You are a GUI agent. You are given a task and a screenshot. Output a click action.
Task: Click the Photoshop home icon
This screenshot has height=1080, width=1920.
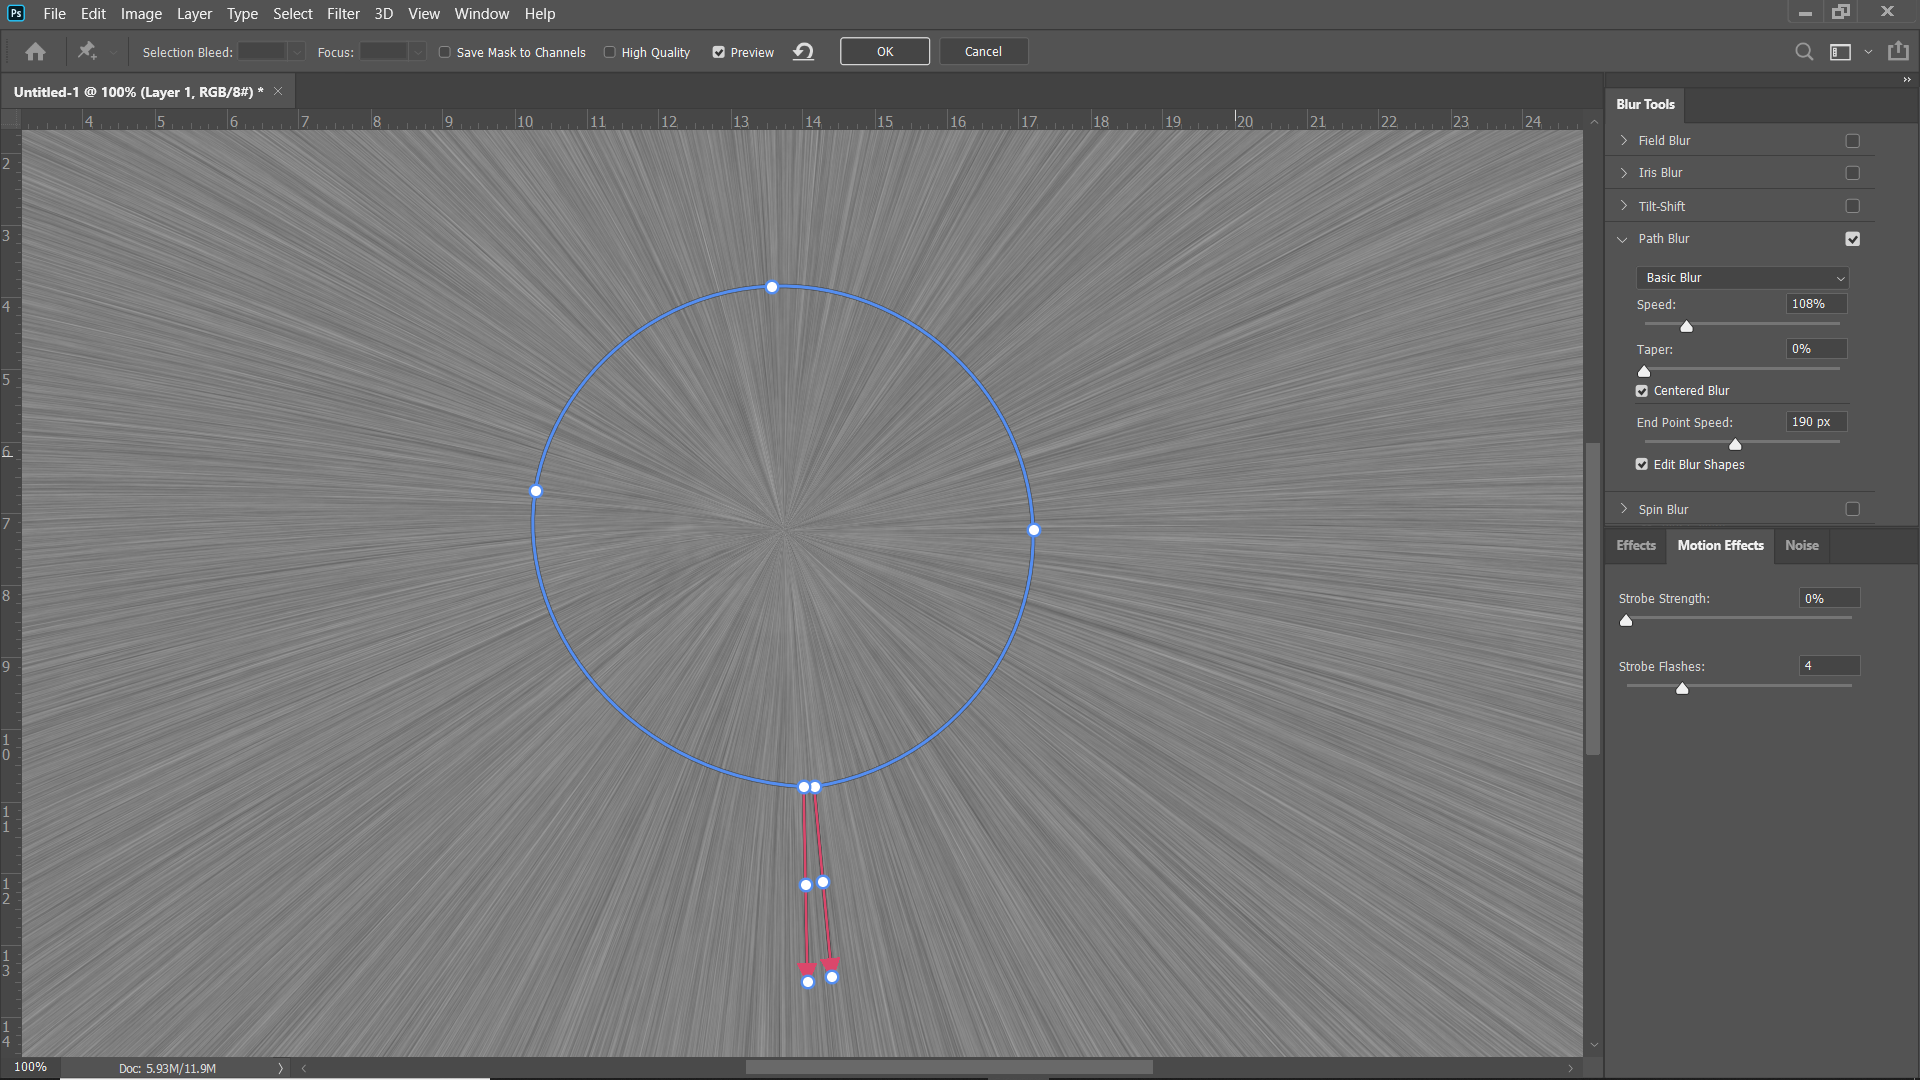click(35, 52)
